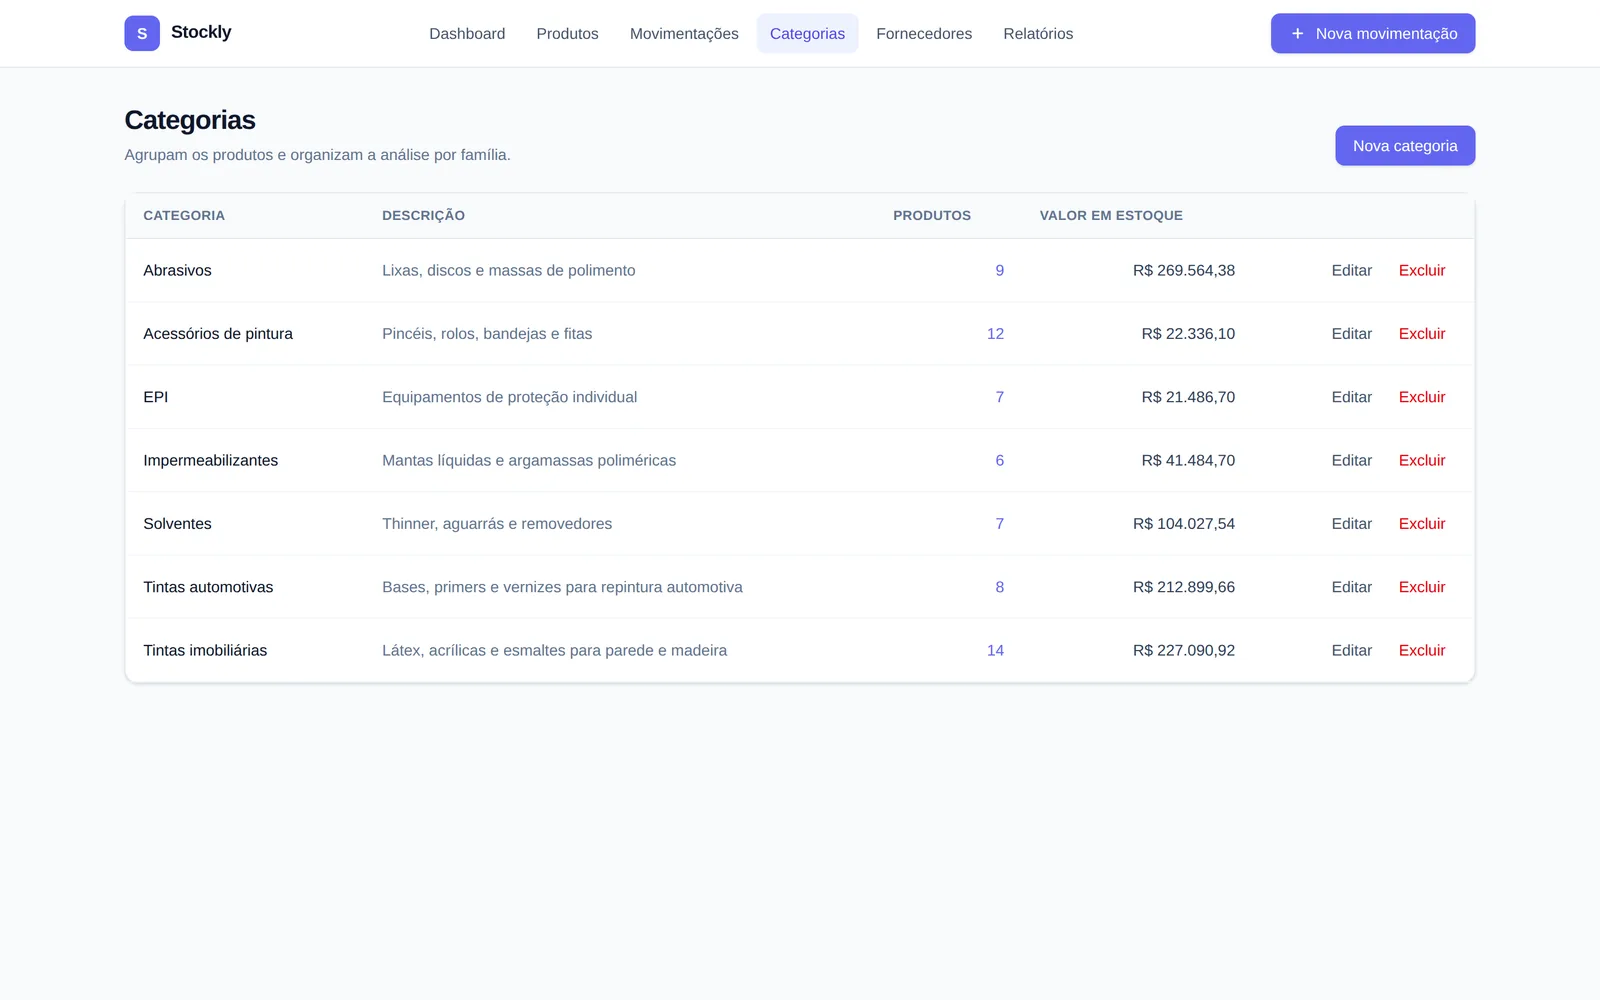Click the Stockly S logo icon
Viewport: 1600px width, 1000px height.
(x=142, y=33)
